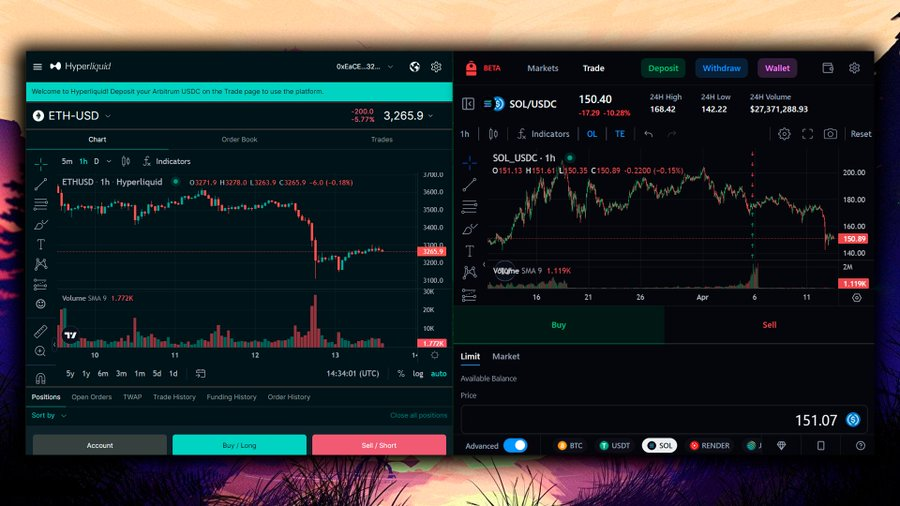Open the Indicators panel on the ETHUSD chart
This screenshot has height=506, width=900.
tap(166, 161)
